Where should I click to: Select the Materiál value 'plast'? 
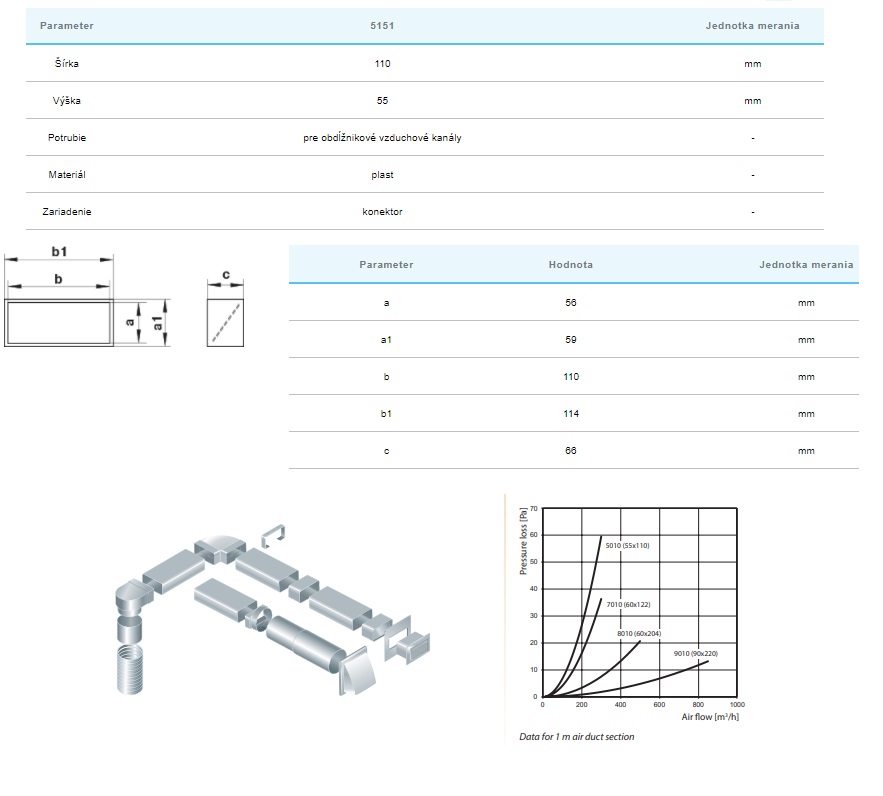(x=381, y=174)
